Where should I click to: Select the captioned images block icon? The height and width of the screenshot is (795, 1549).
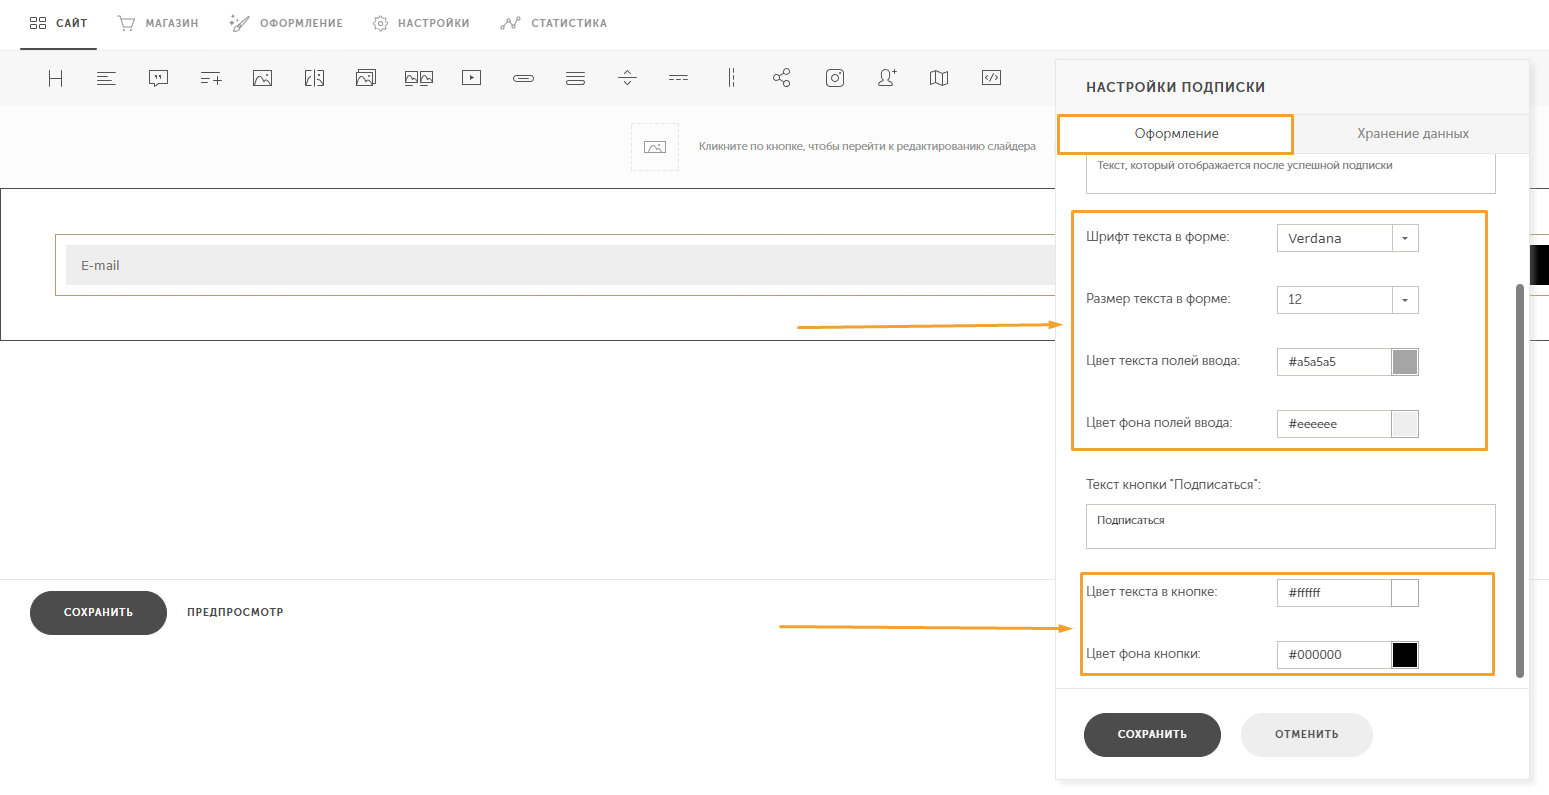tap(419, 78)
